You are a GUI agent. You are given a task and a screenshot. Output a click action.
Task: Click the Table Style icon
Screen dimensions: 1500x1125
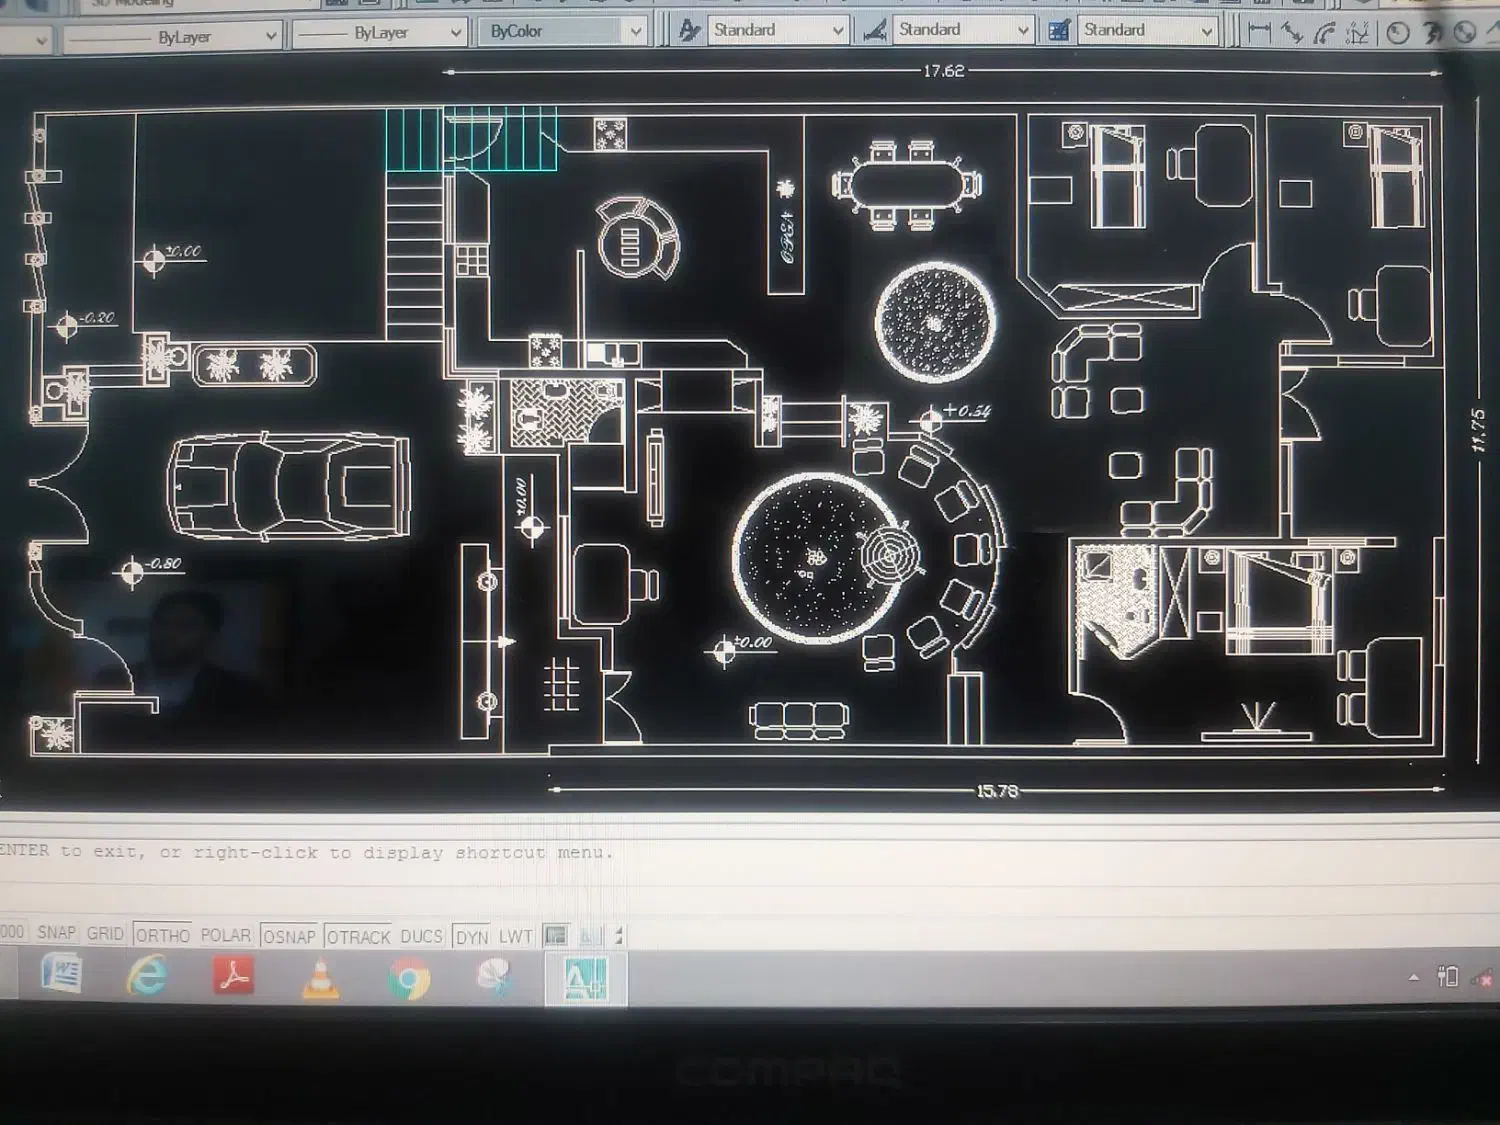tap(1059, 30)
